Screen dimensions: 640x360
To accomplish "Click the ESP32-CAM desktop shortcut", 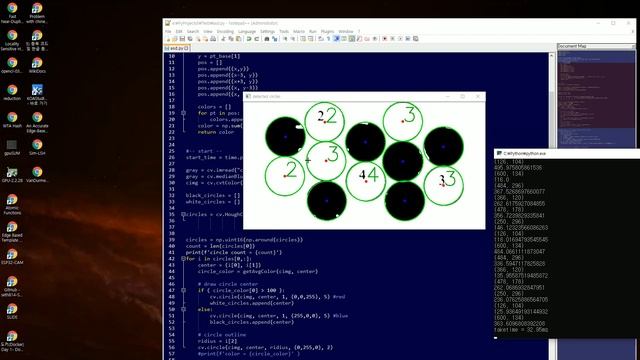I will point(12,257).
